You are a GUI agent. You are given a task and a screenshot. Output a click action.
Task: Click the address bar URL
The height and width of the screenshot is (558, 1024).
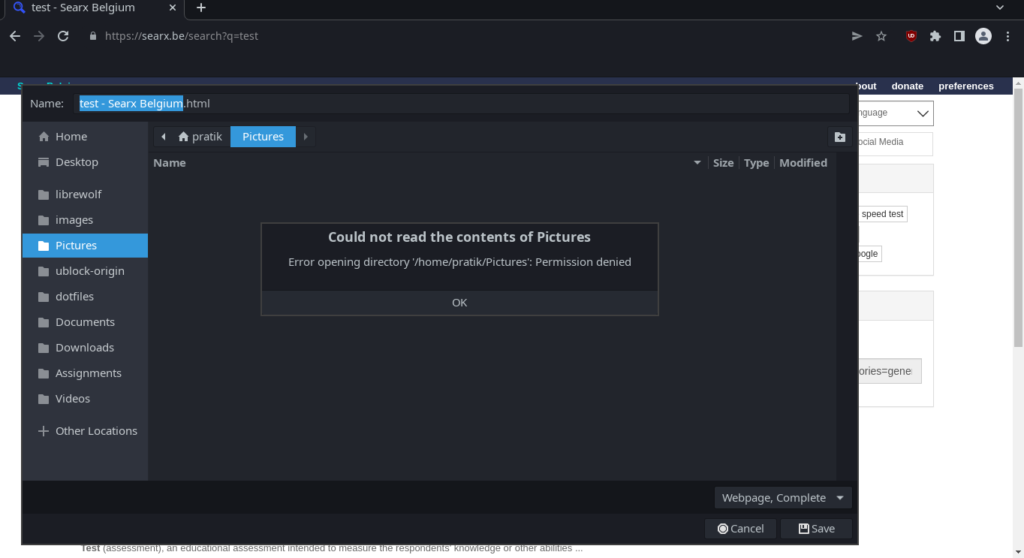pos(182,36)
